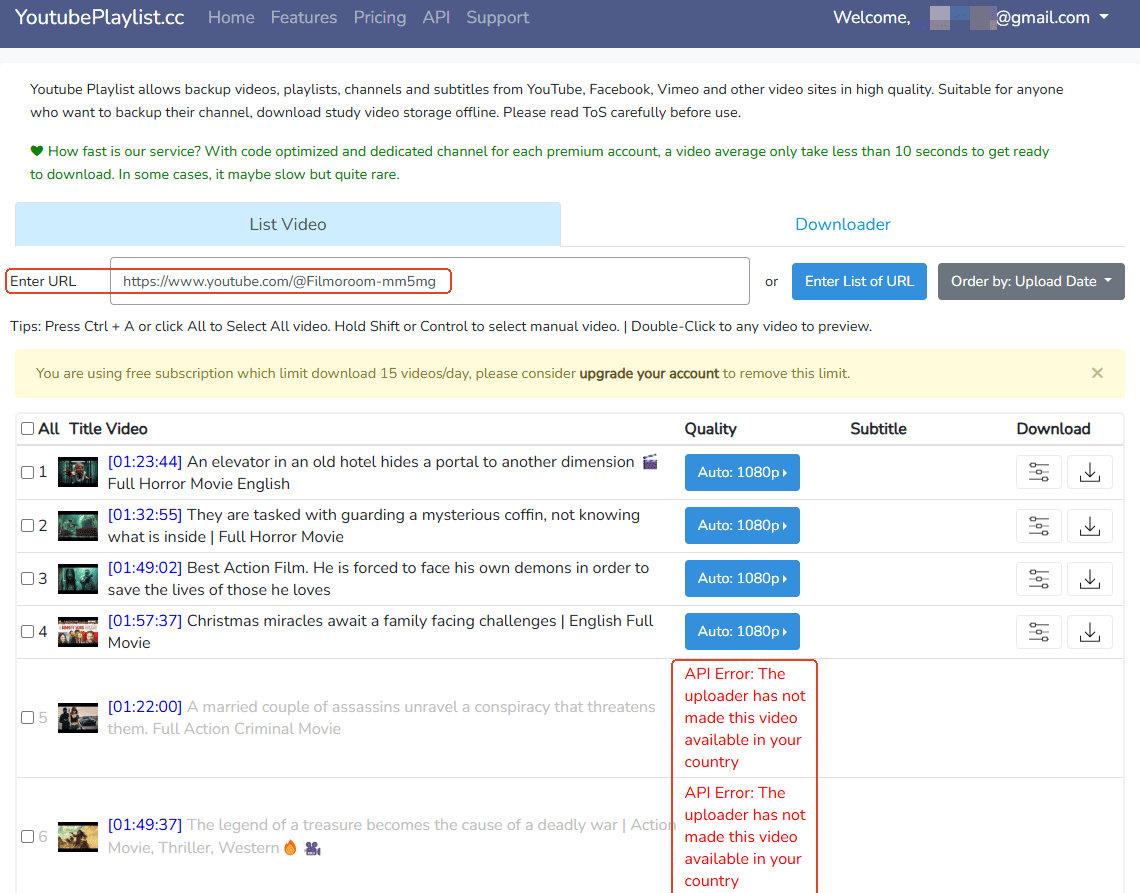The image size is (1140, 893).
Task: Check the All videos checkbox
Action: [27, 429]
